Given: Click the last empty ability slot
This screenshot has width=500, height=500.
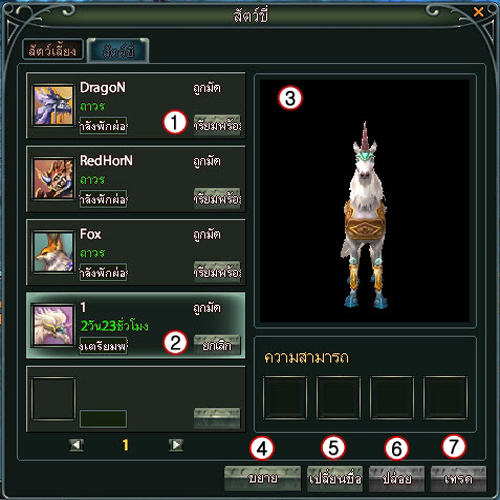Looking at the screenshot, I should [x=445, y=397].
